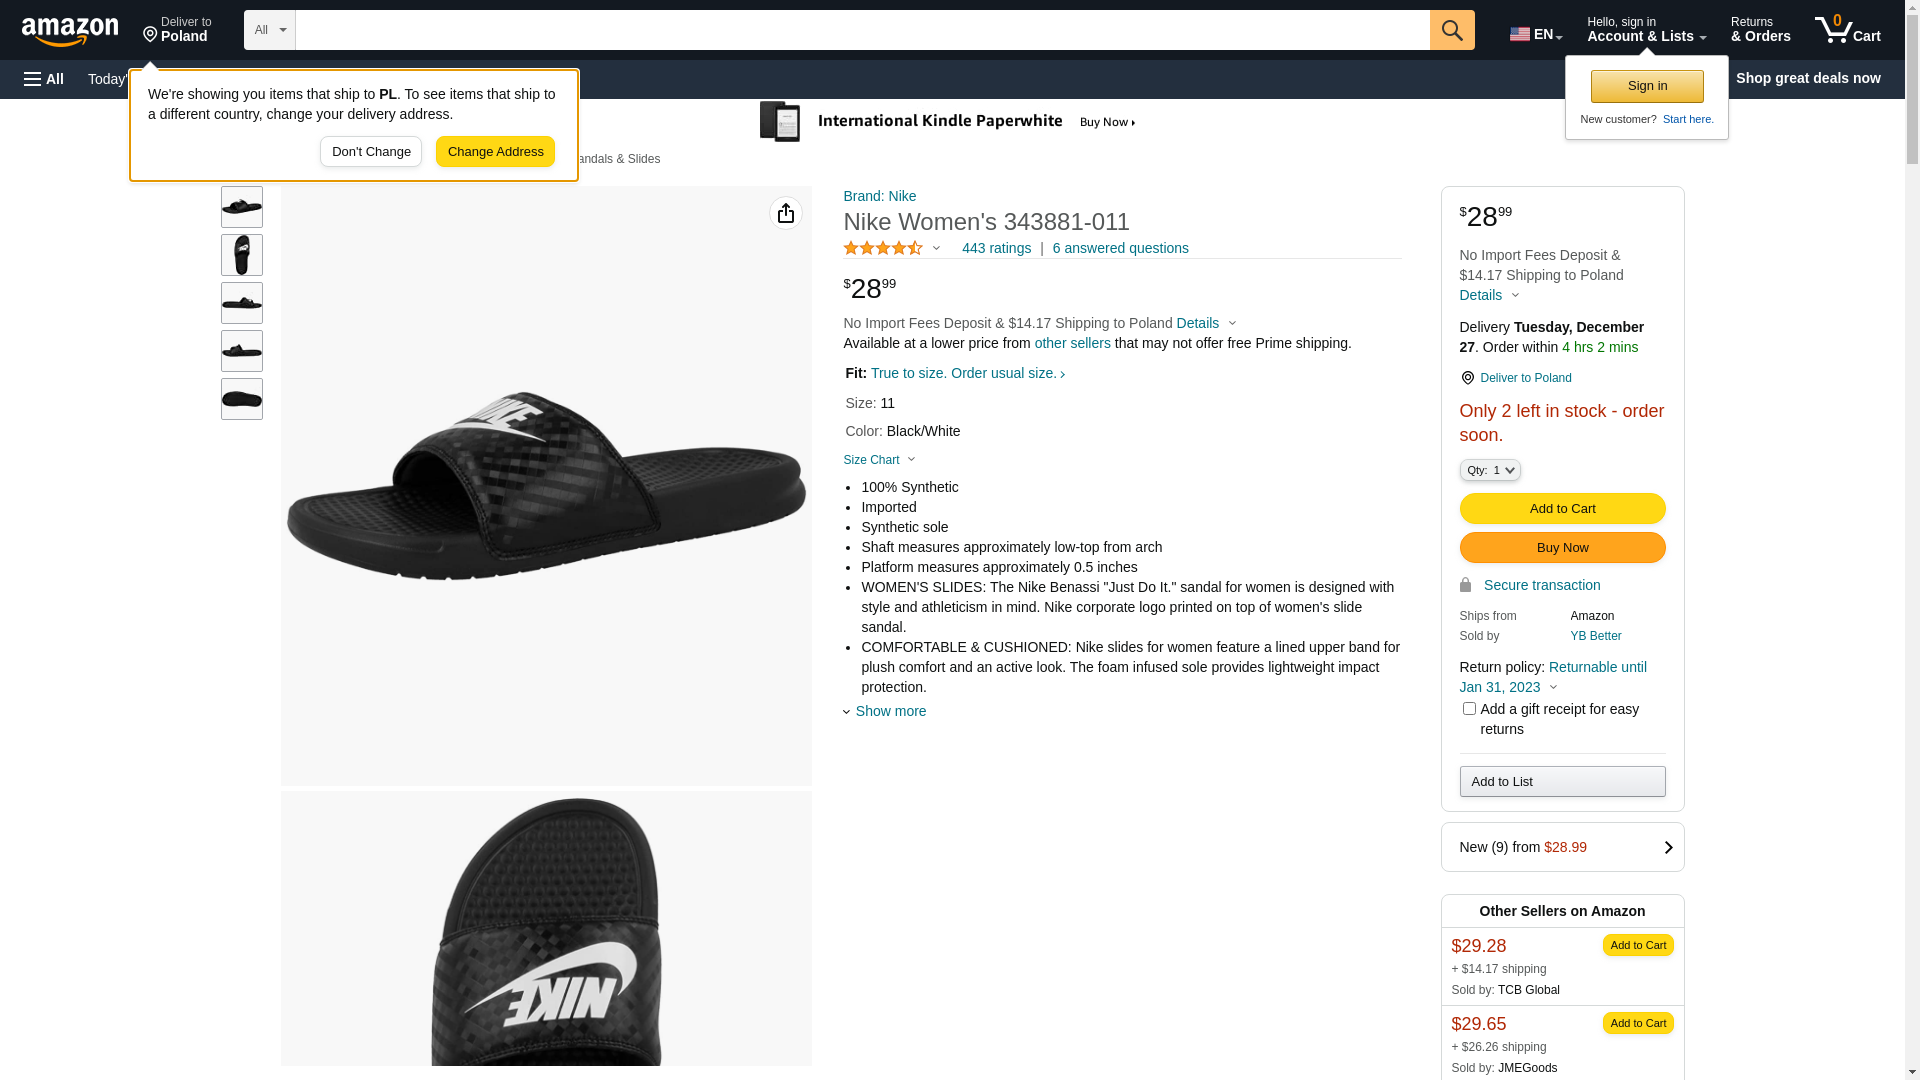This screenshot has width=1920, height=1080.
Task: Click the star rating icons
Action: pyautogui.click(x=883, y=248)
